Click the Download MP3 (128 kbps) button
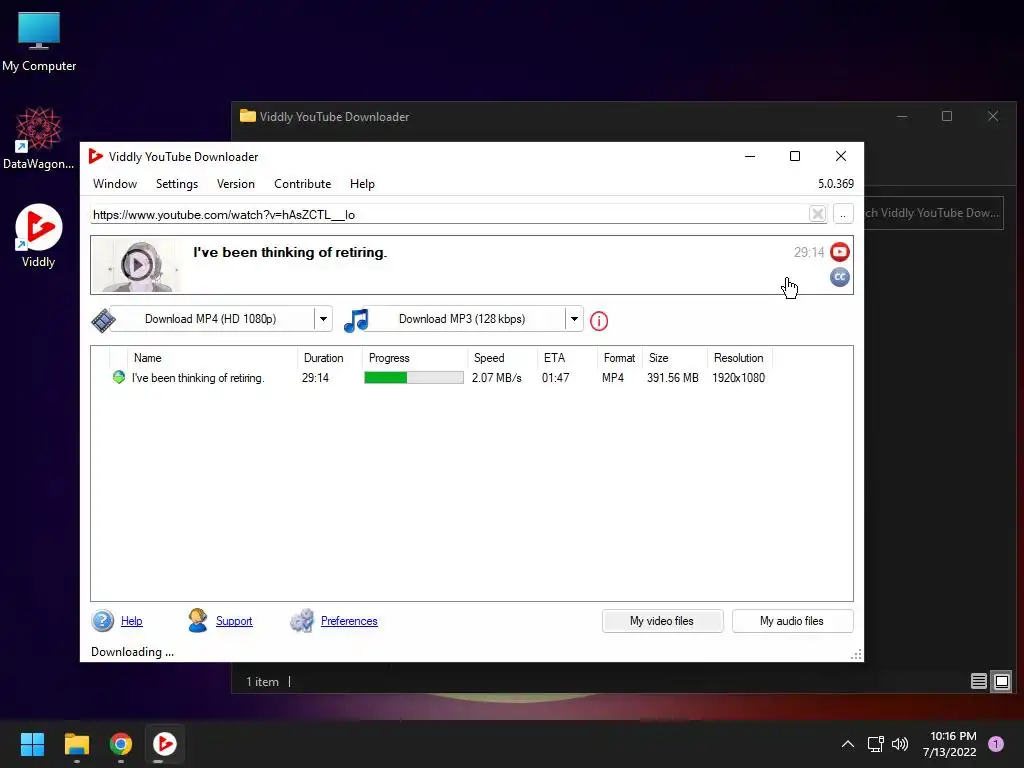 462,319
